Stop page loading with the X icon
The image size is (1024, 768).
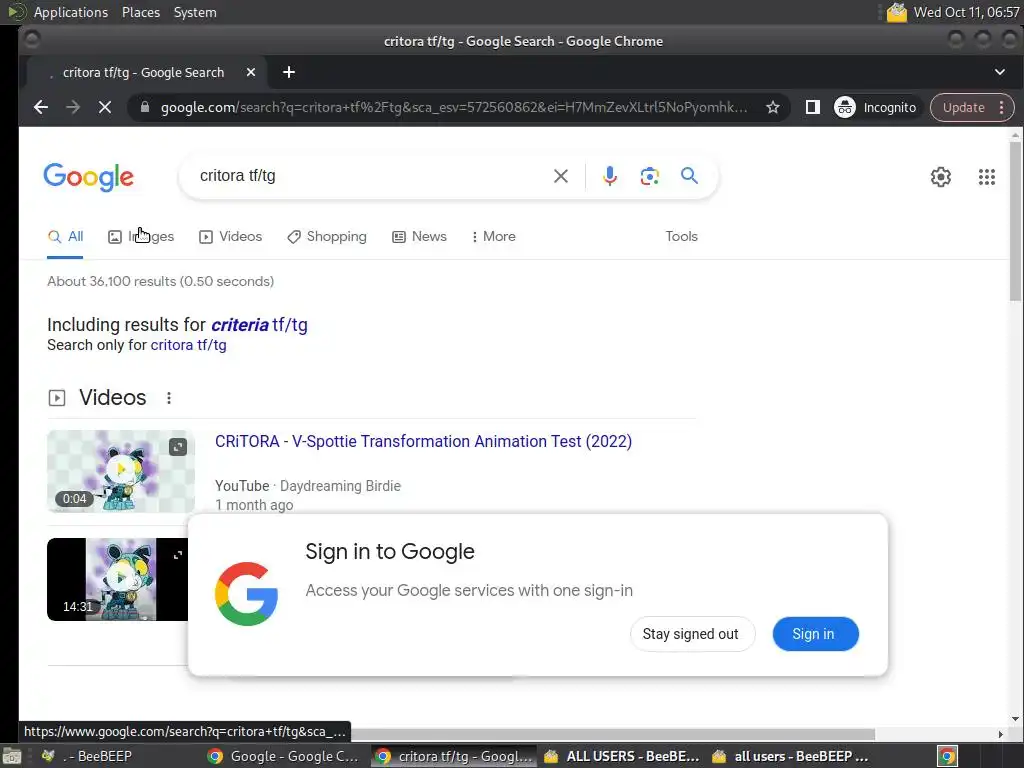[x=104, y=107]
